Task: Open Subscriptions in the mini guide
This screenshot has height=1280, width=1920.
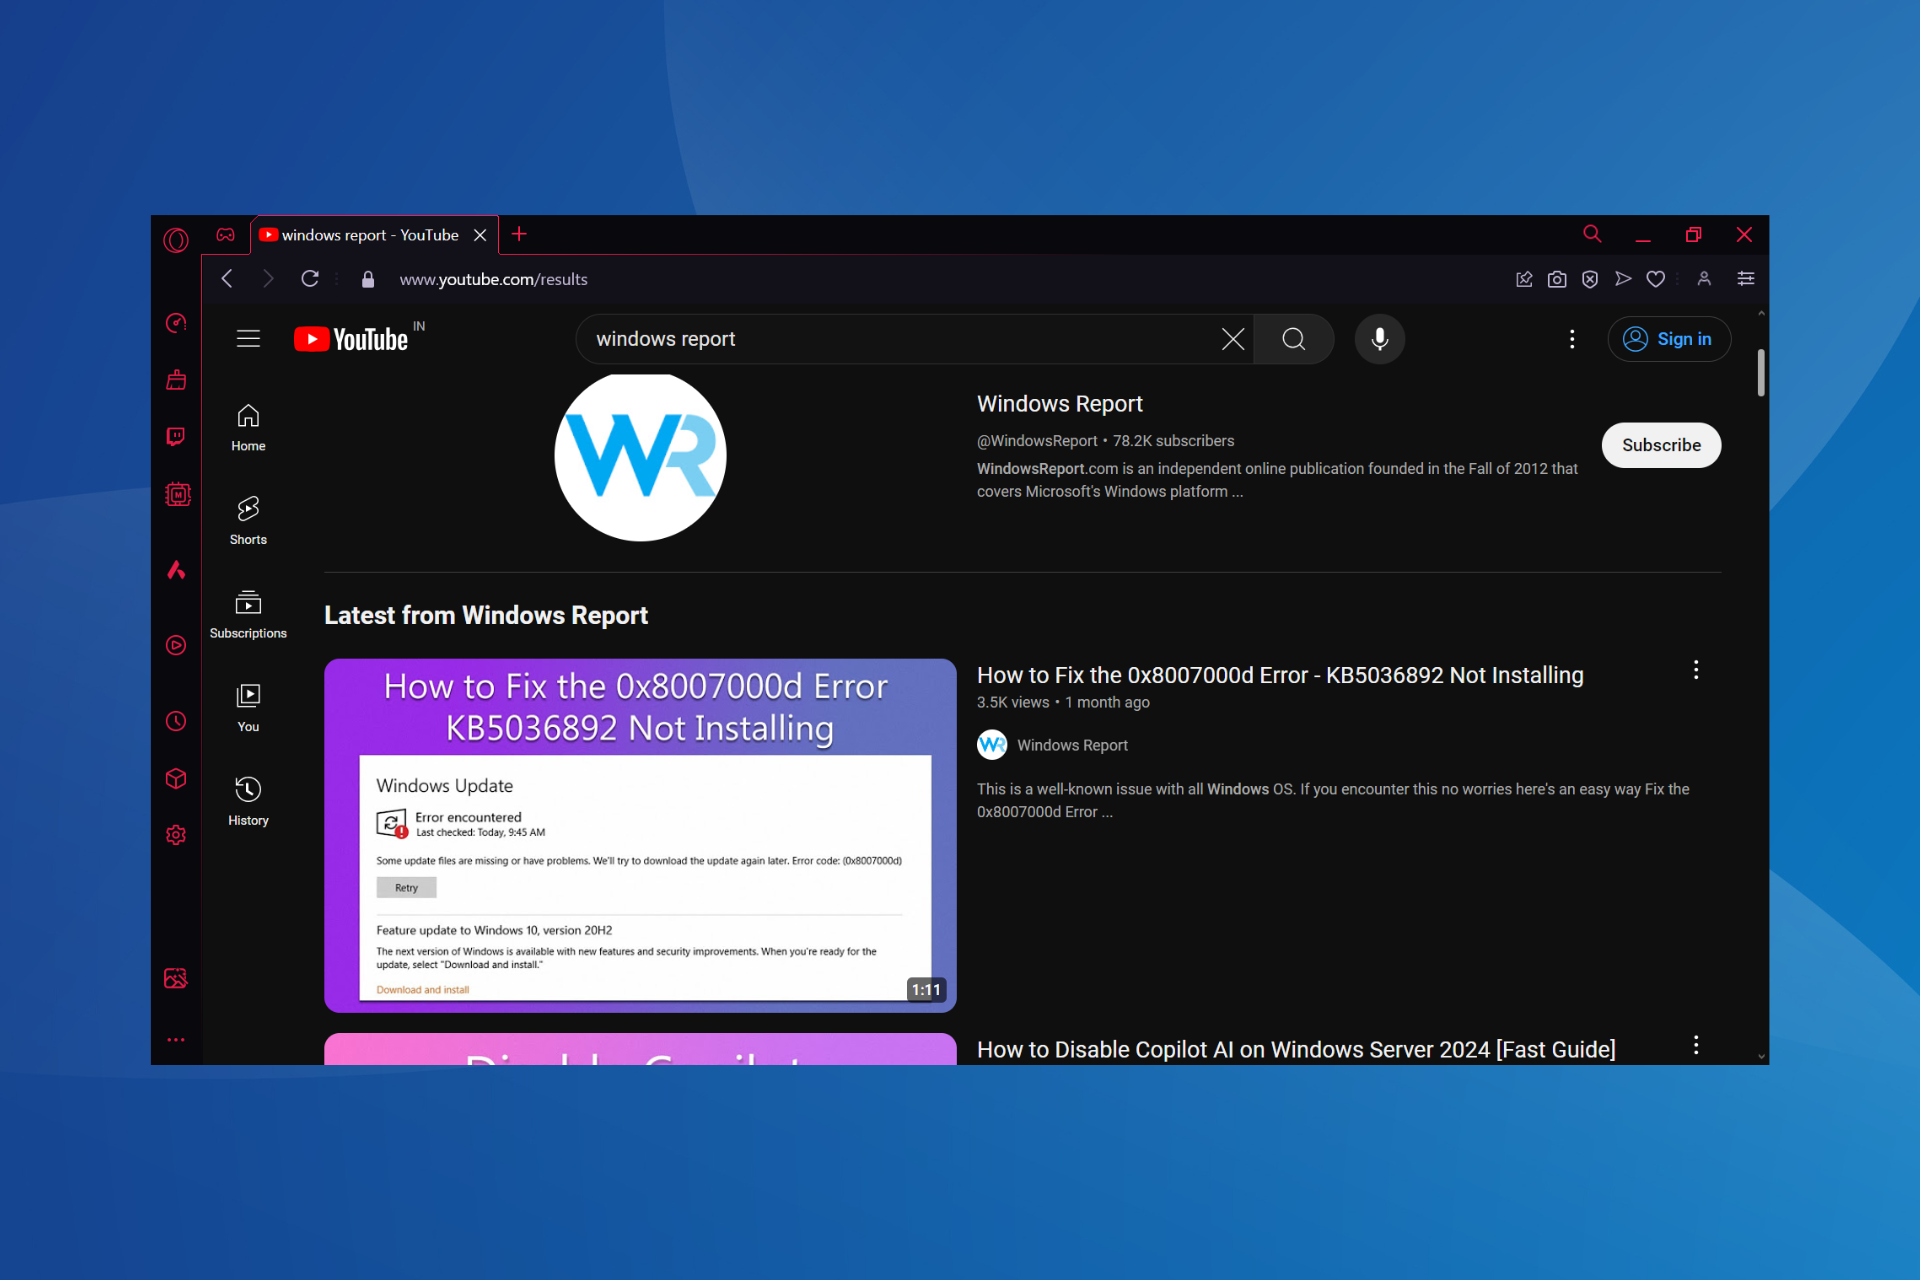Action: (248, 615)
